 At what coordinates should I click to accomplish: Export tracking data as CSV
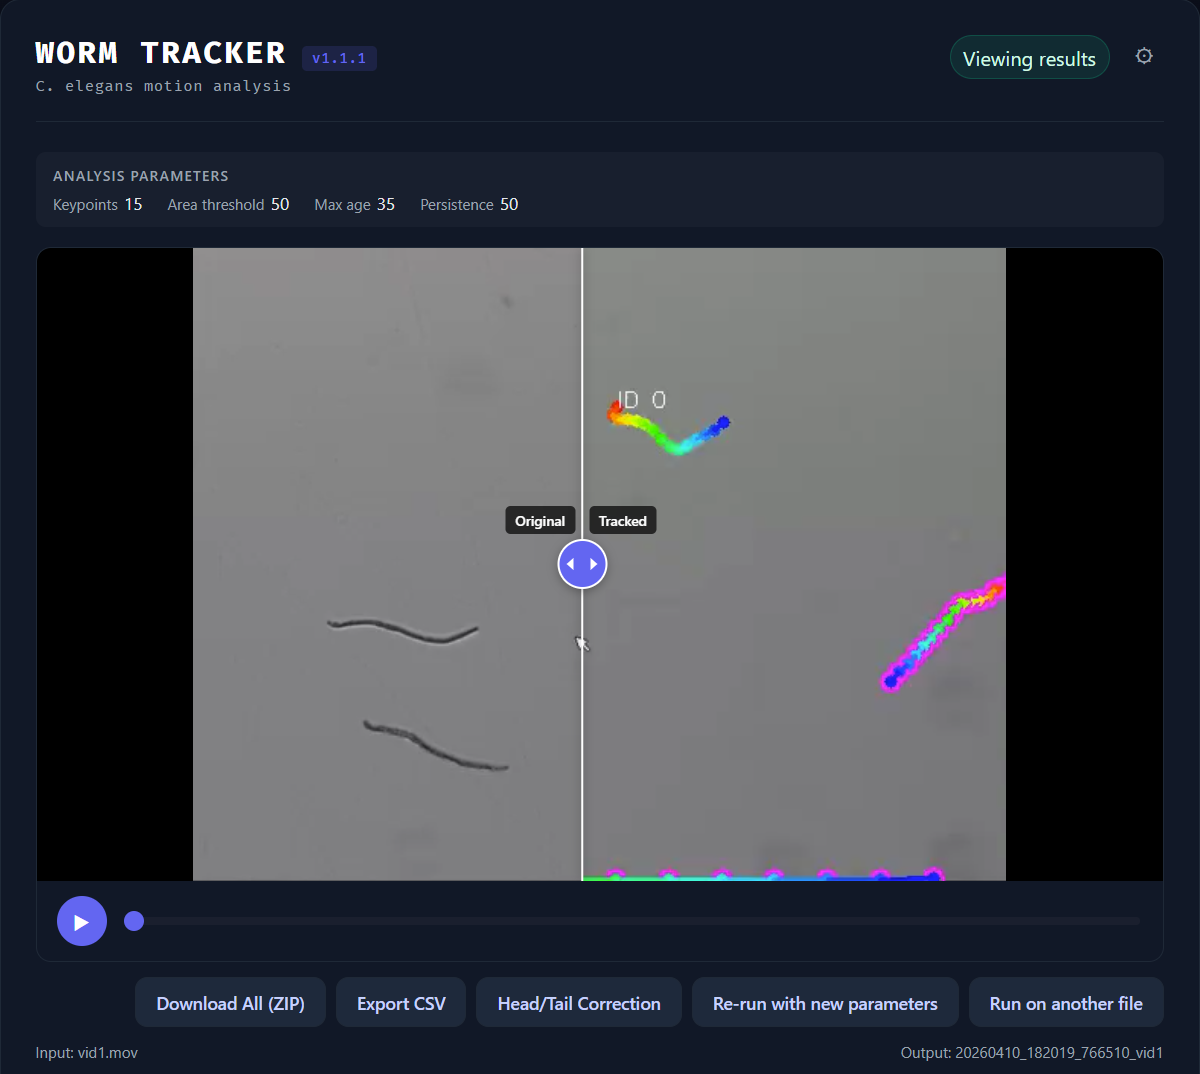pos(400,1002)
